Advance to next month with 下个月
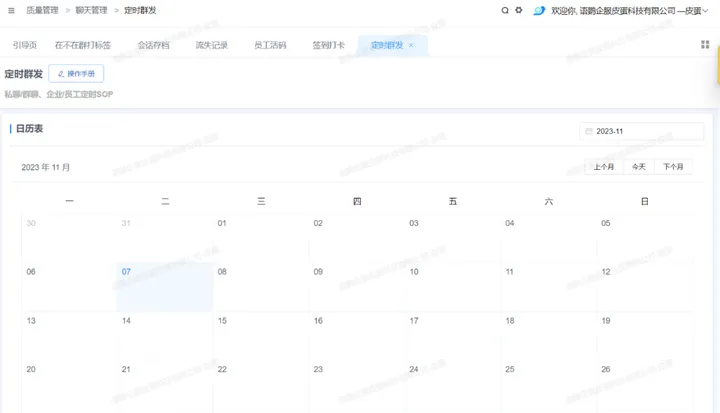 coord(674,167)
